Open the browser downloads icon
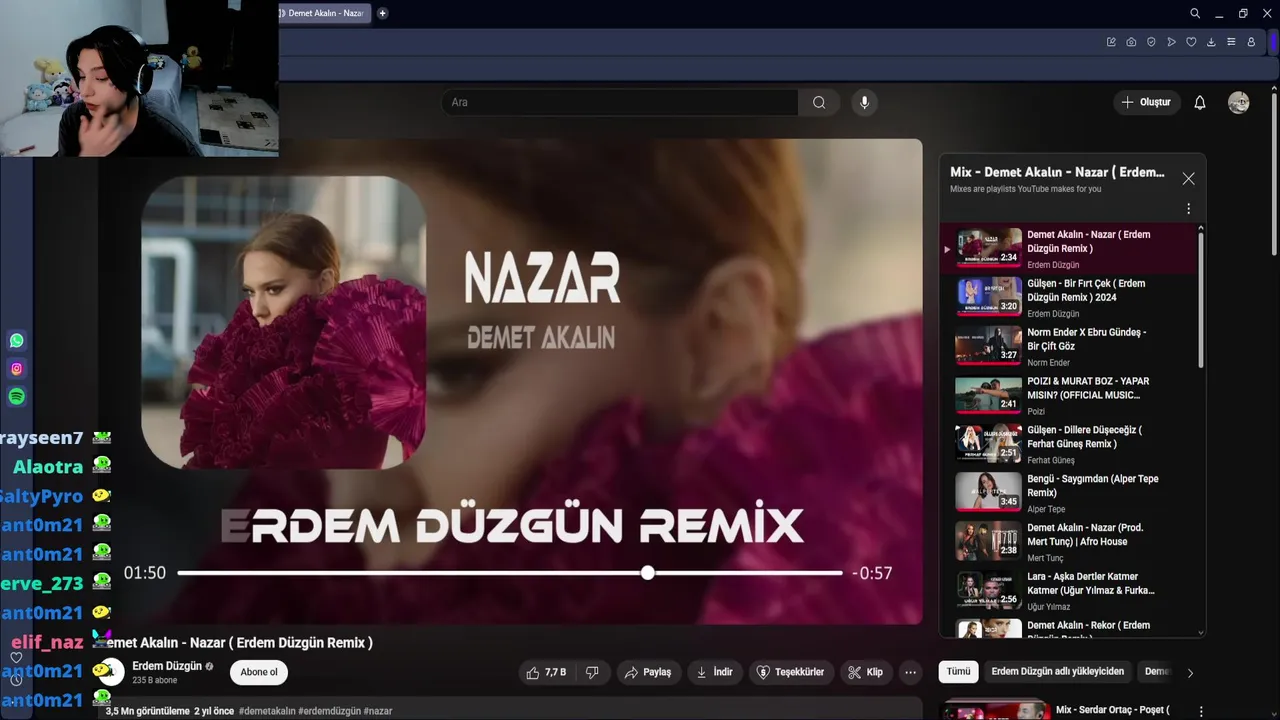The width and height of the screenshot is (1280, 720). (x=1211, y=42)
